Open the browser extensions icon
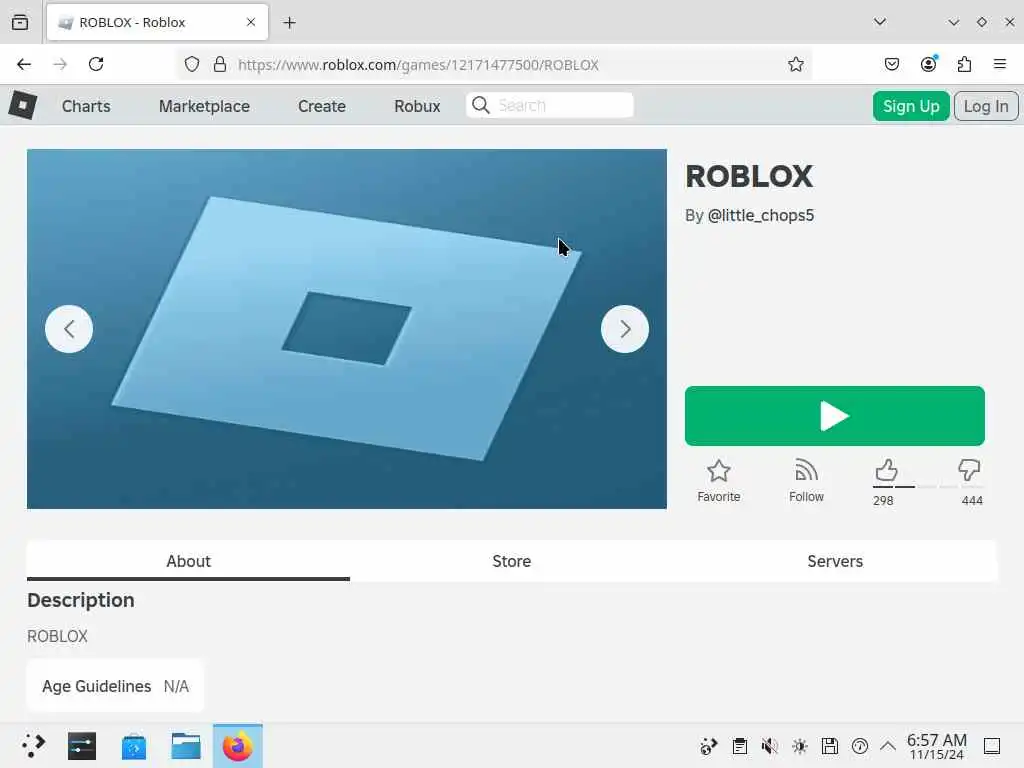 [964, 64]
